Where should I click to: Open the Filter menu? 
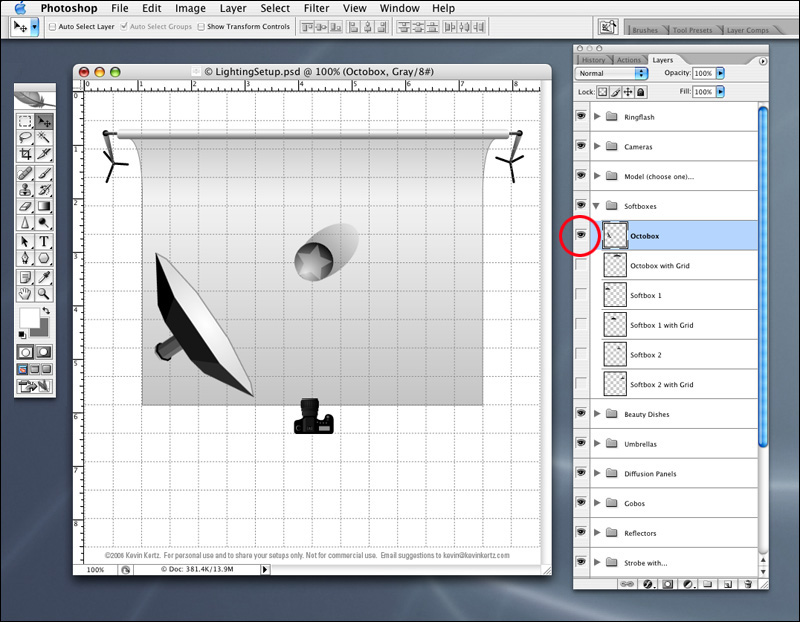pos(316,8)
